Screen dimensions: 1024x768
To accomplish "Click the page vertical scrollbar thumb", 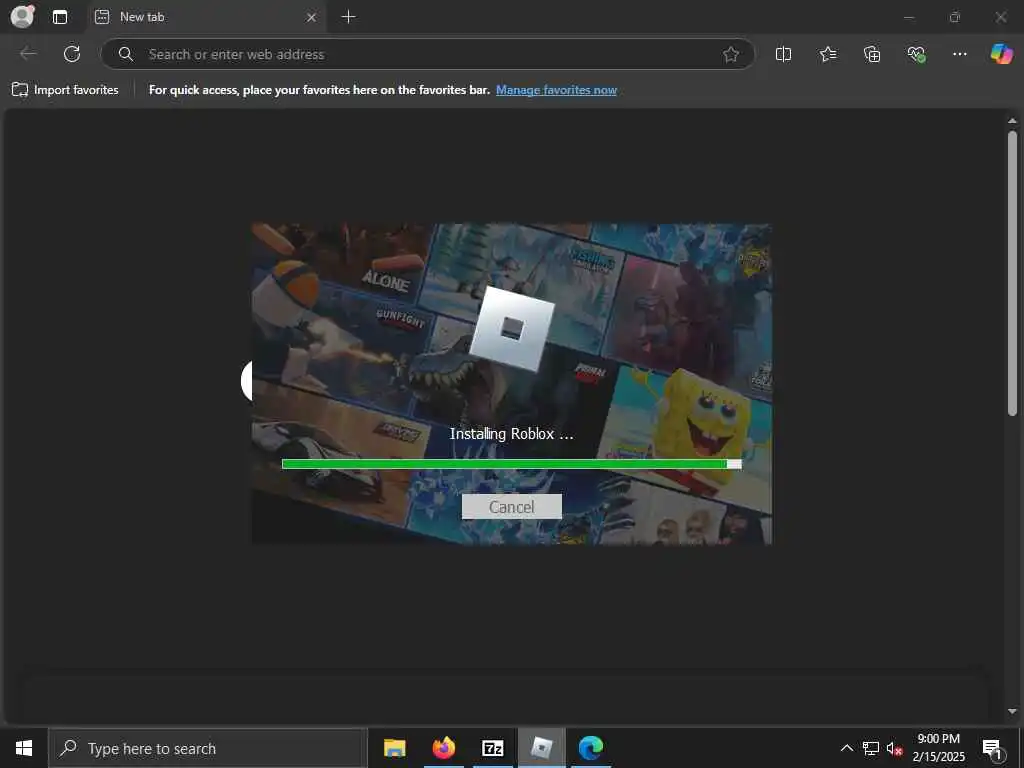I will [1012, 274].
